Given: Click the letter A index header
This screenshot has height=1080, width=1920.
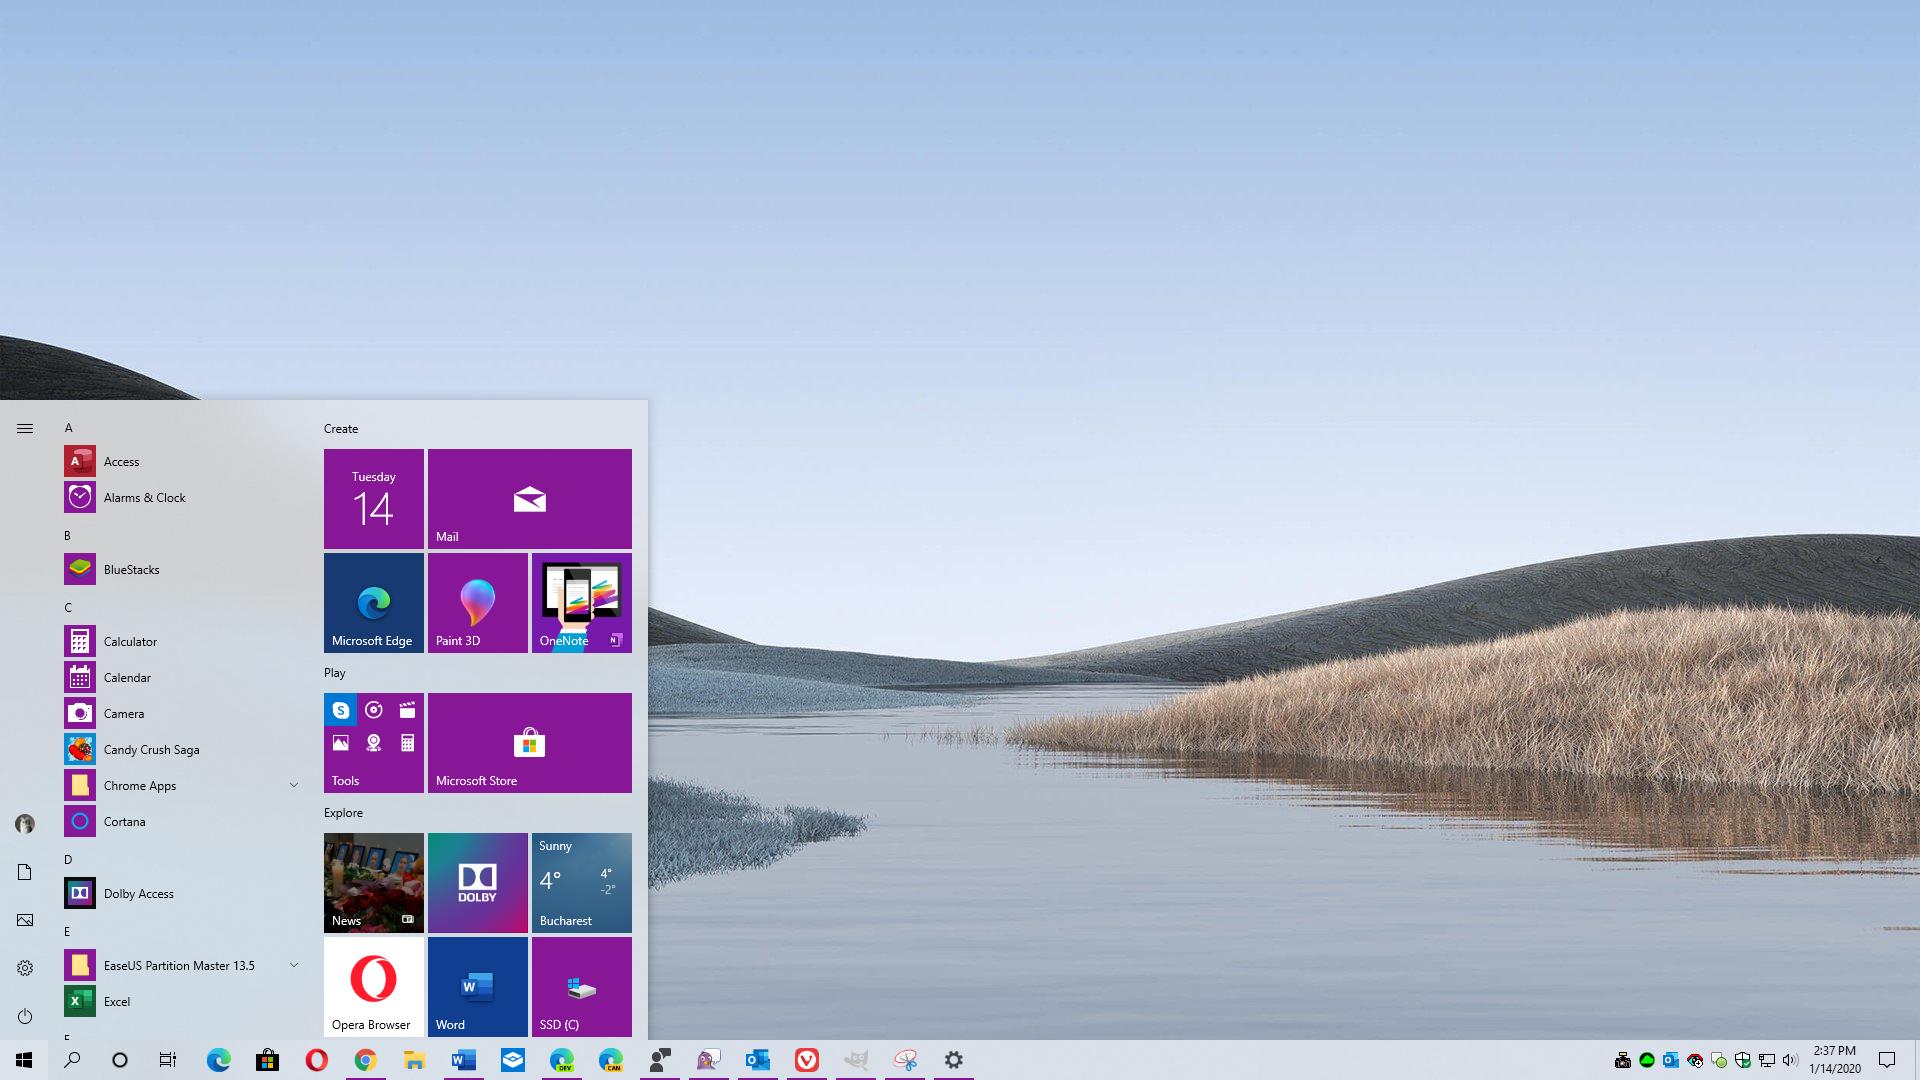Looking at the screenshot, I should coord(69,428).
